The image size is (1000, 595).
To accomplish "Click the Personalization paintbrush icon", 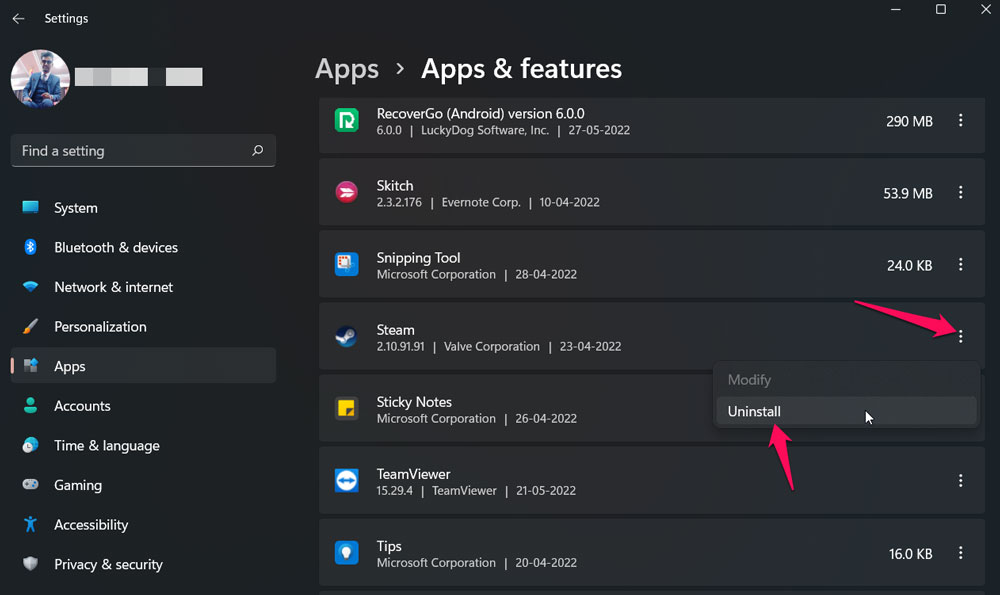I will pyautogui.click(x=30, y=326).
